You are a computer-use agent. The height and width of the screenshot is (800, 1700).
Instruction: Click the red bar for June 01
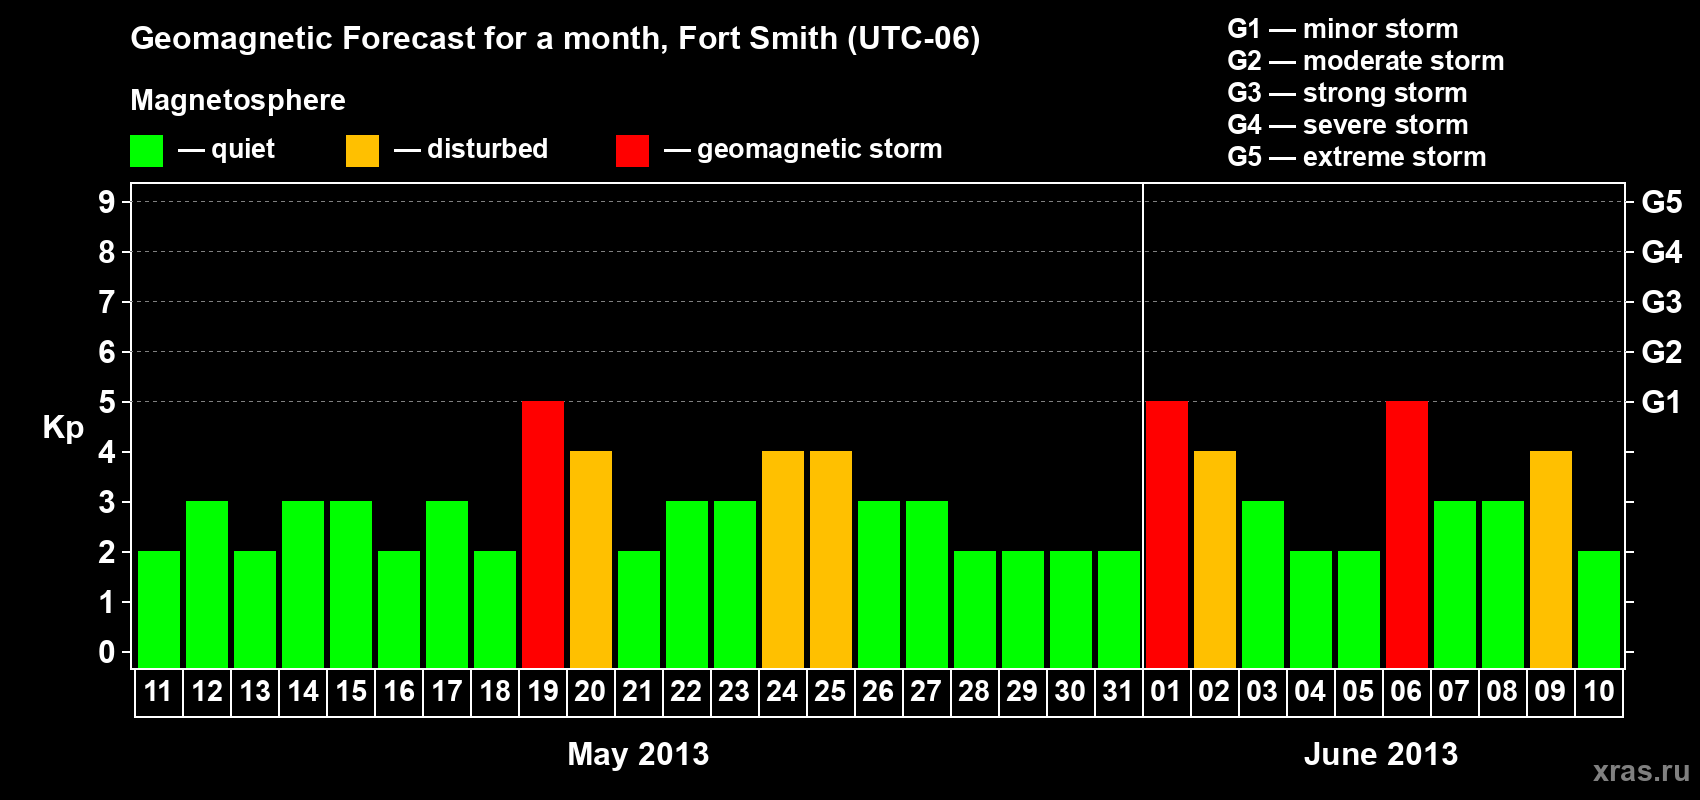click(1167, 534)
